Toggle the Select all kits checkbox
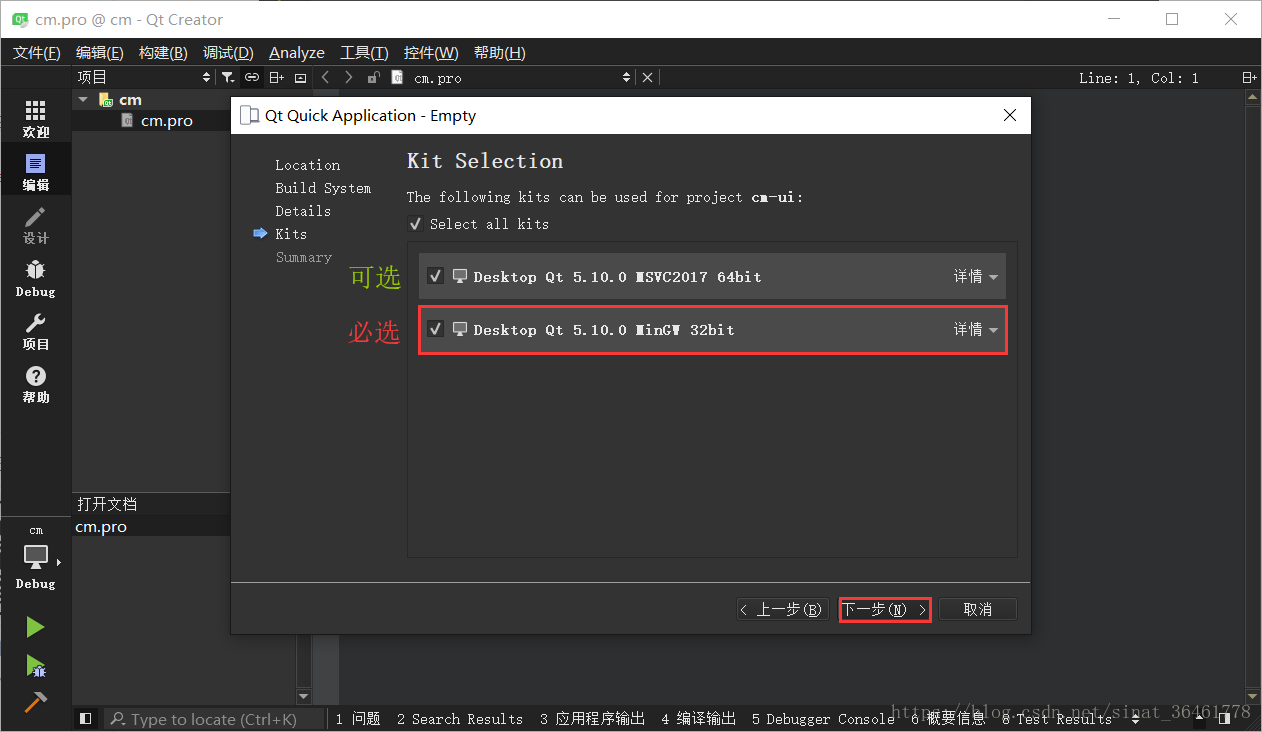 coord(415,224)
